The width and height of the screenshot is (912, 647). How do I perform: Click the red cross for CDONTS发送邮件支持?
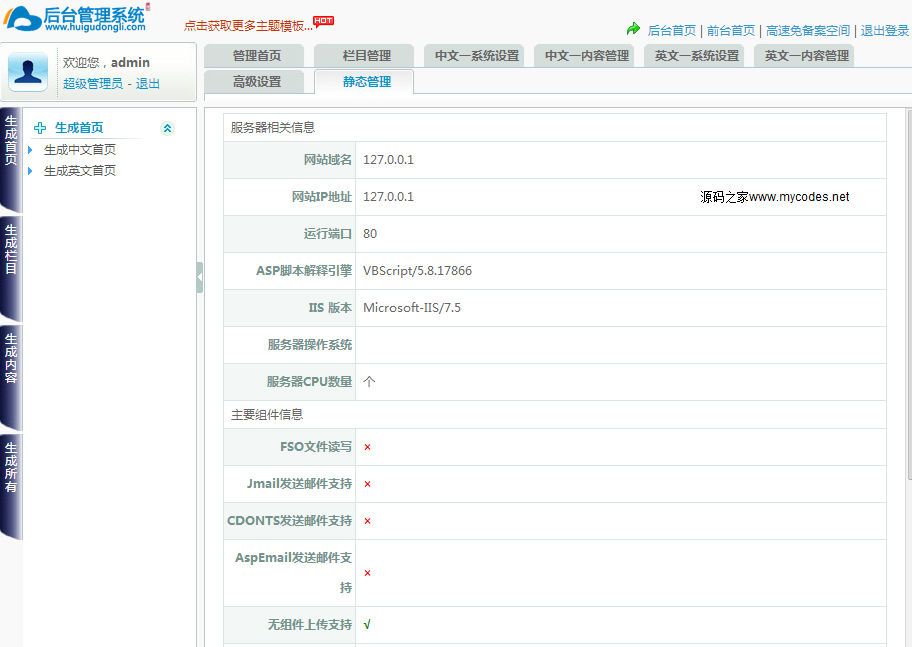367,521
